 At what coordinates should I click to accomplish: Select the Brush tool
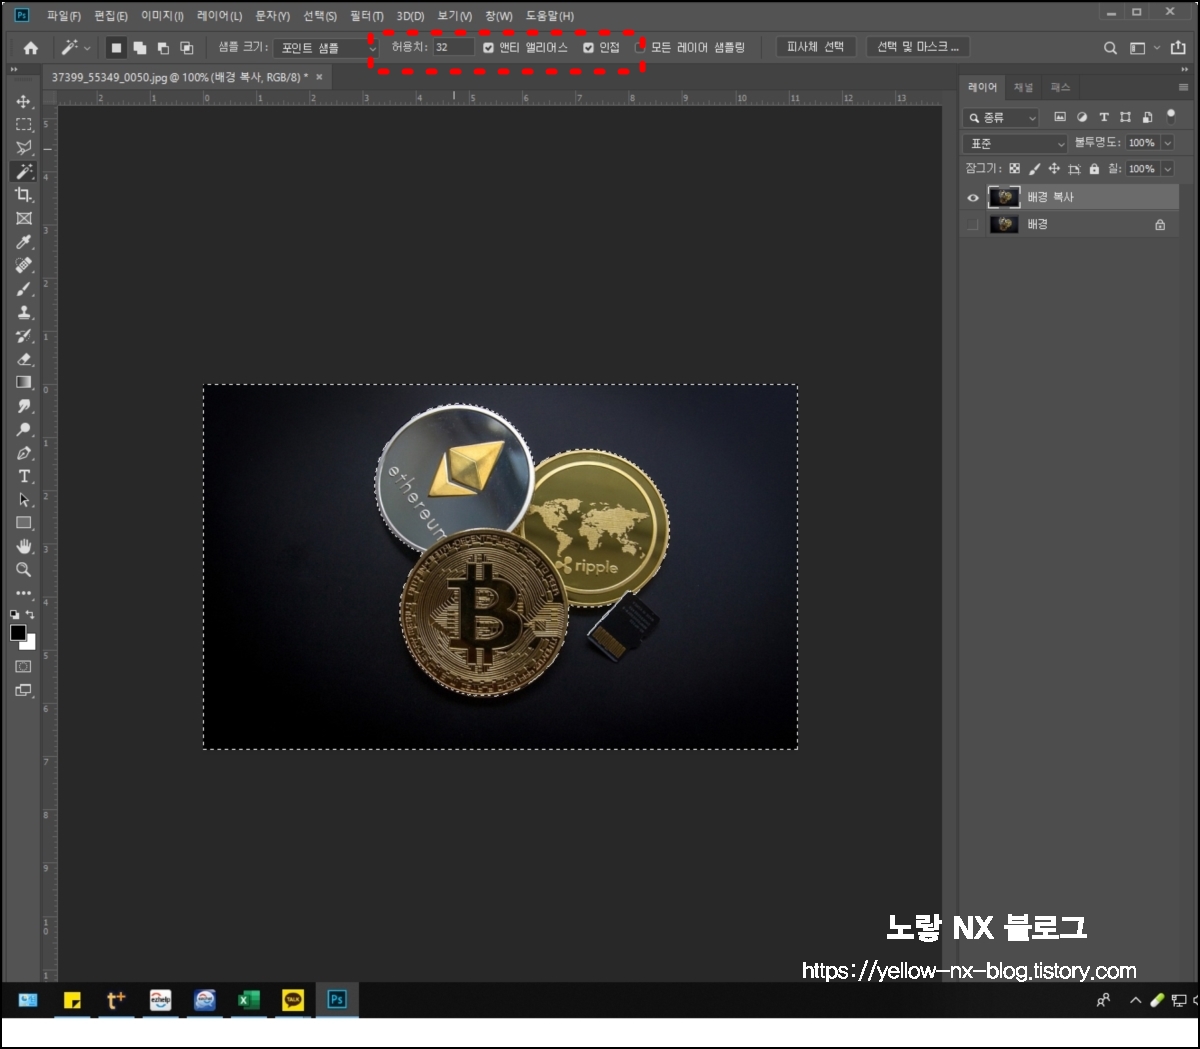click(24, 289)
